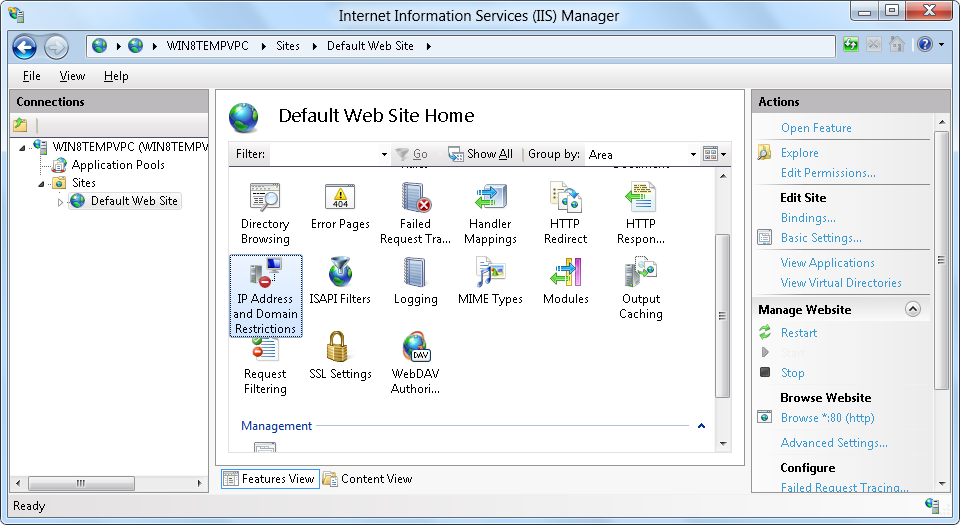
Task: Click the Explore action link
Action: [799, 153]
